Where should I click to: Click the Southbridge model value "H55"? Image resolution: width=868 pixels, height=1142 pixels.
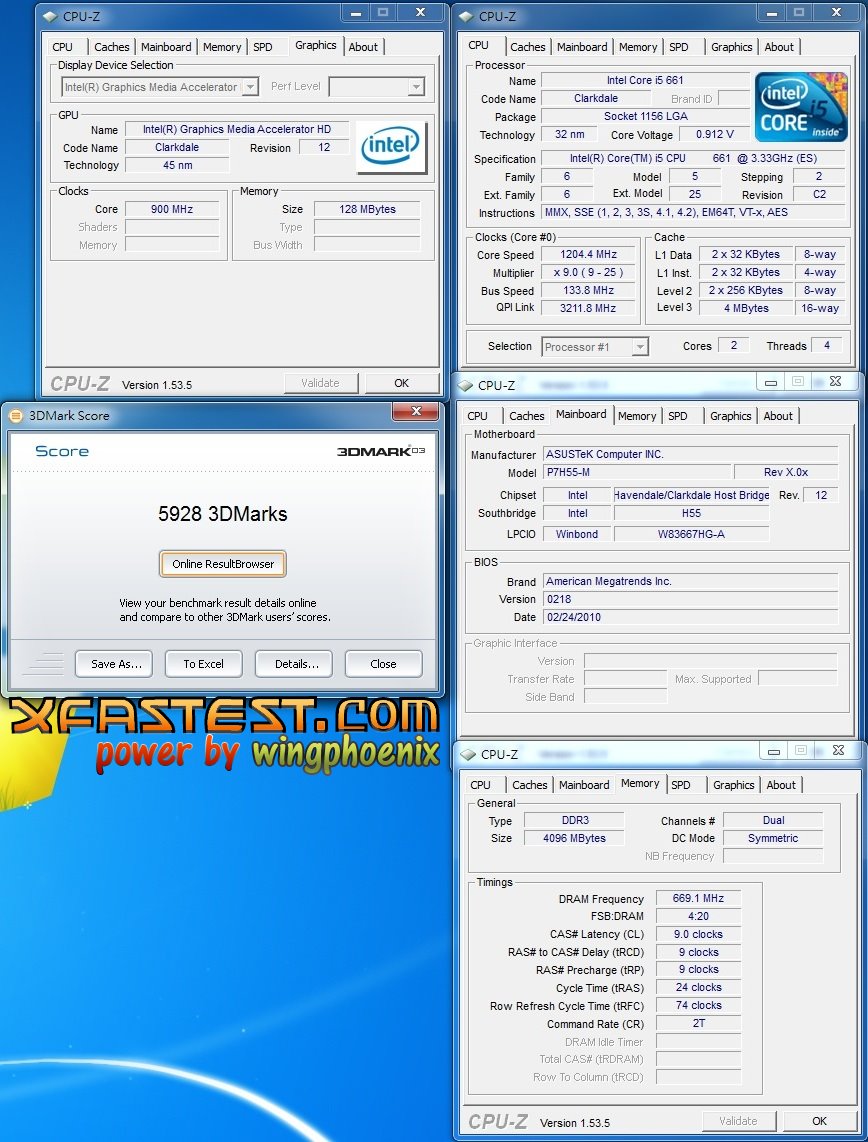[x=692, y=513]
